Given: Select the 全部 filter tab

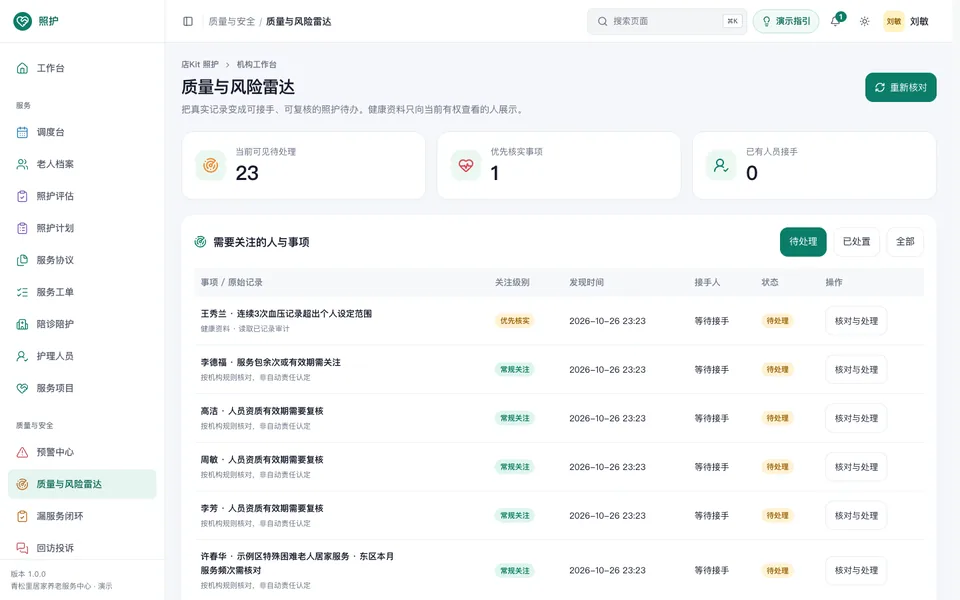Looking at the screenshot, I should [x=905, y=242].
